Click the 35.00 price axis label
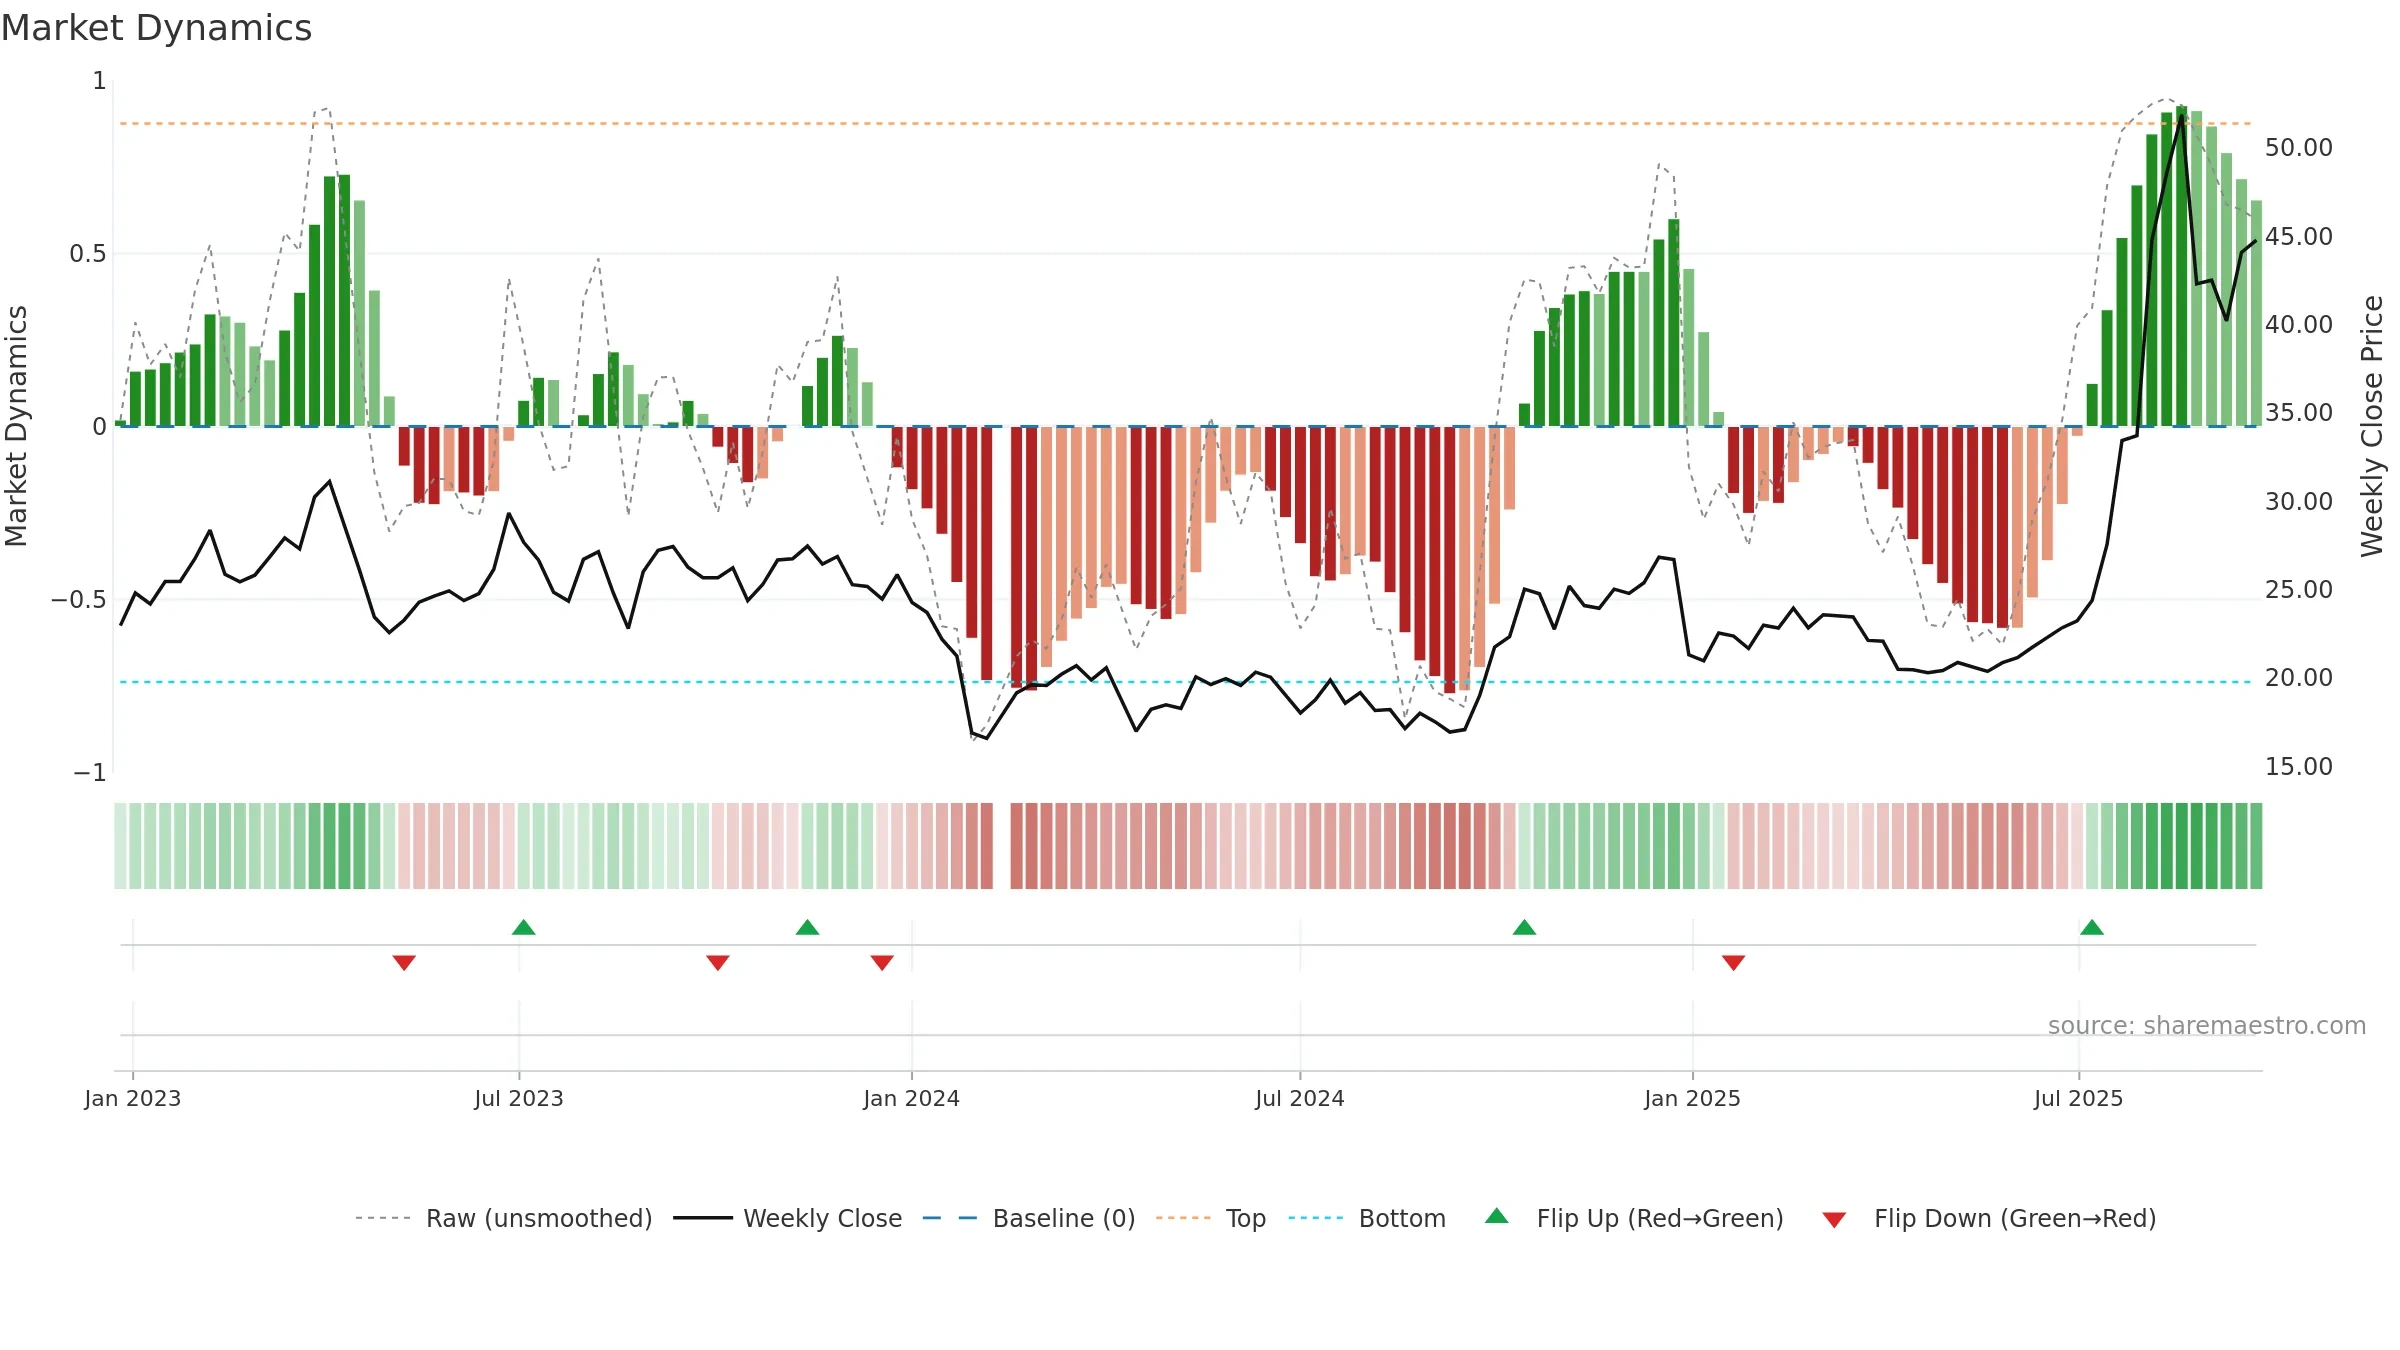This screenshot has height=1350, width=2400. pos(2298,413)
